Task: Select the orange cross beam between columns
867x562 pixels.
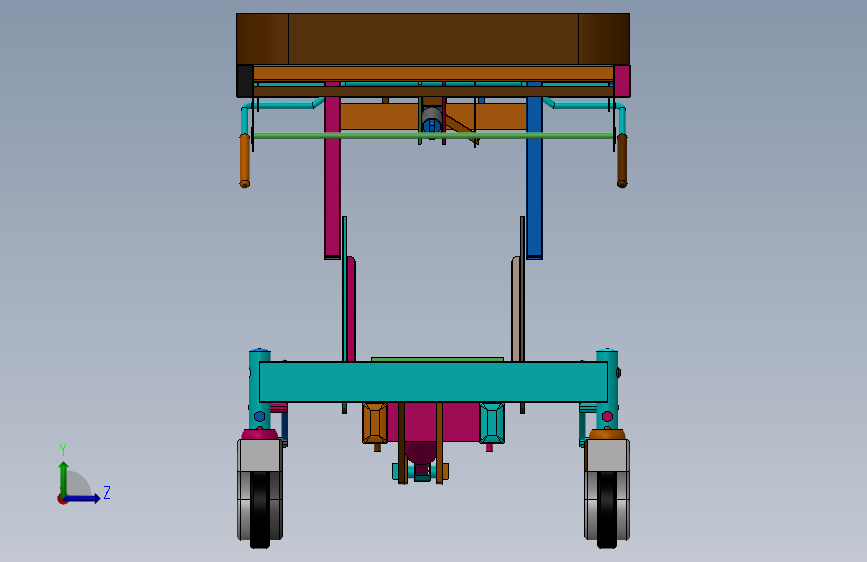Action: tap(382, 117)
